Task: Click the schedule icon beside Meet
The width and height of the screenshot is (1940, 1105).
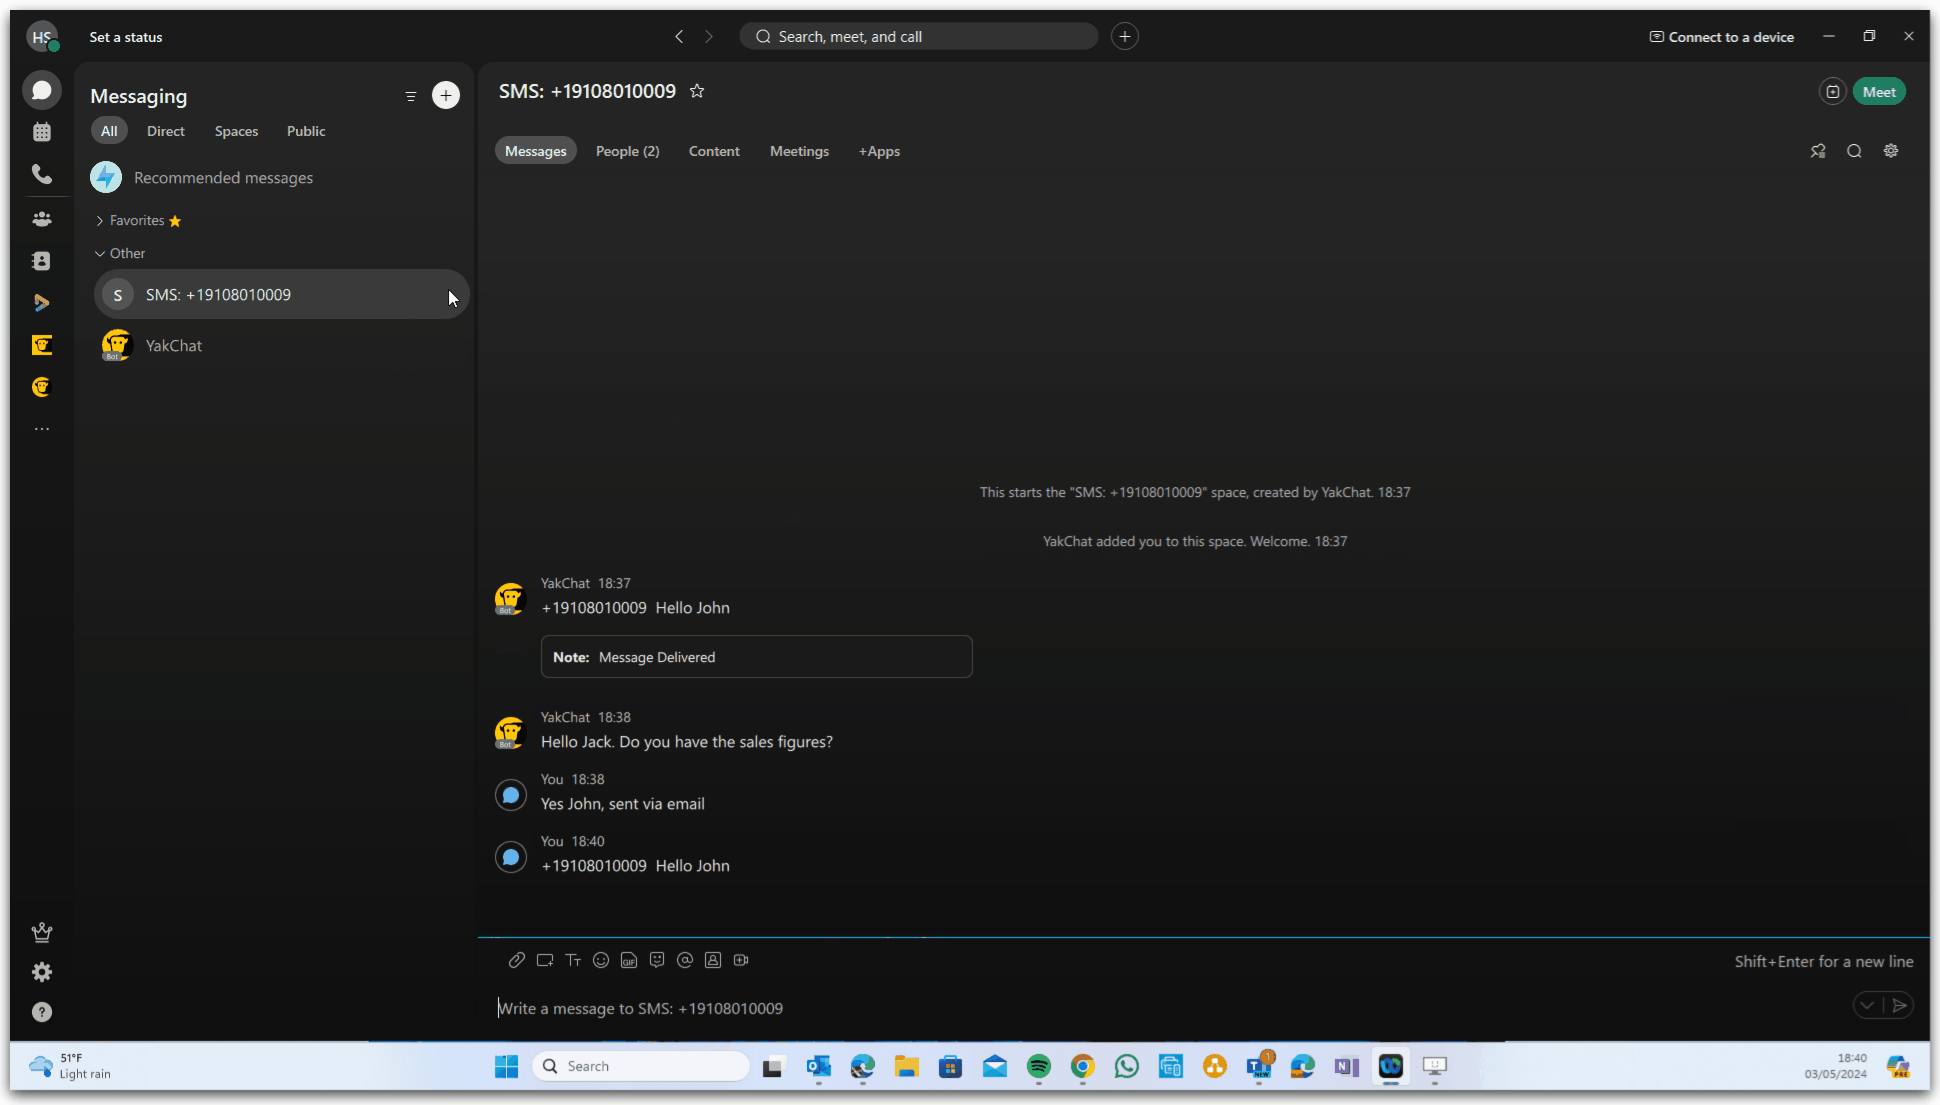Action: coord(1832,92)
